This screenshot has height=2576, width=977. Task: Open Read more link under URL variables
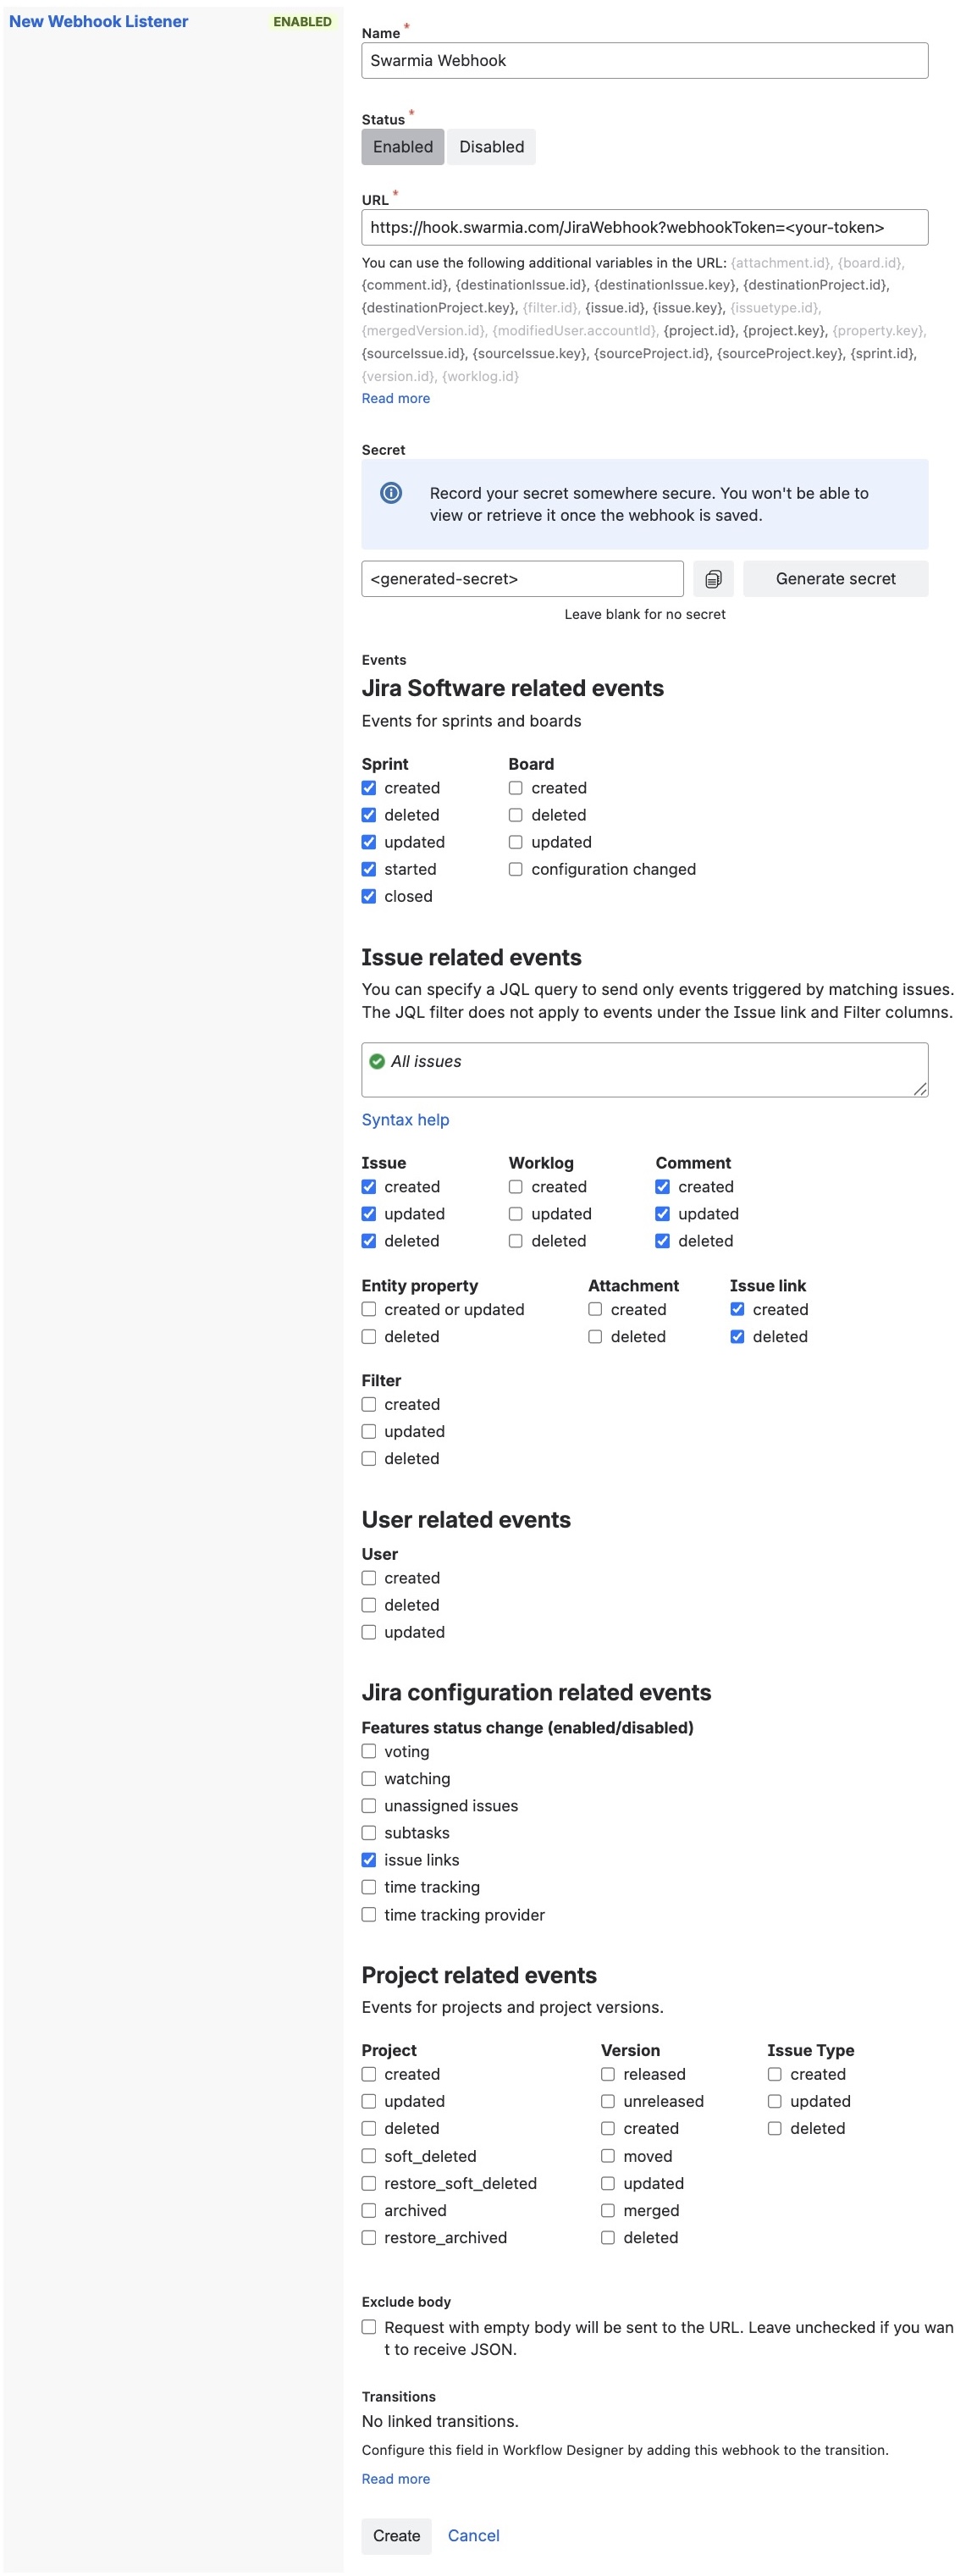pos(396,398)
